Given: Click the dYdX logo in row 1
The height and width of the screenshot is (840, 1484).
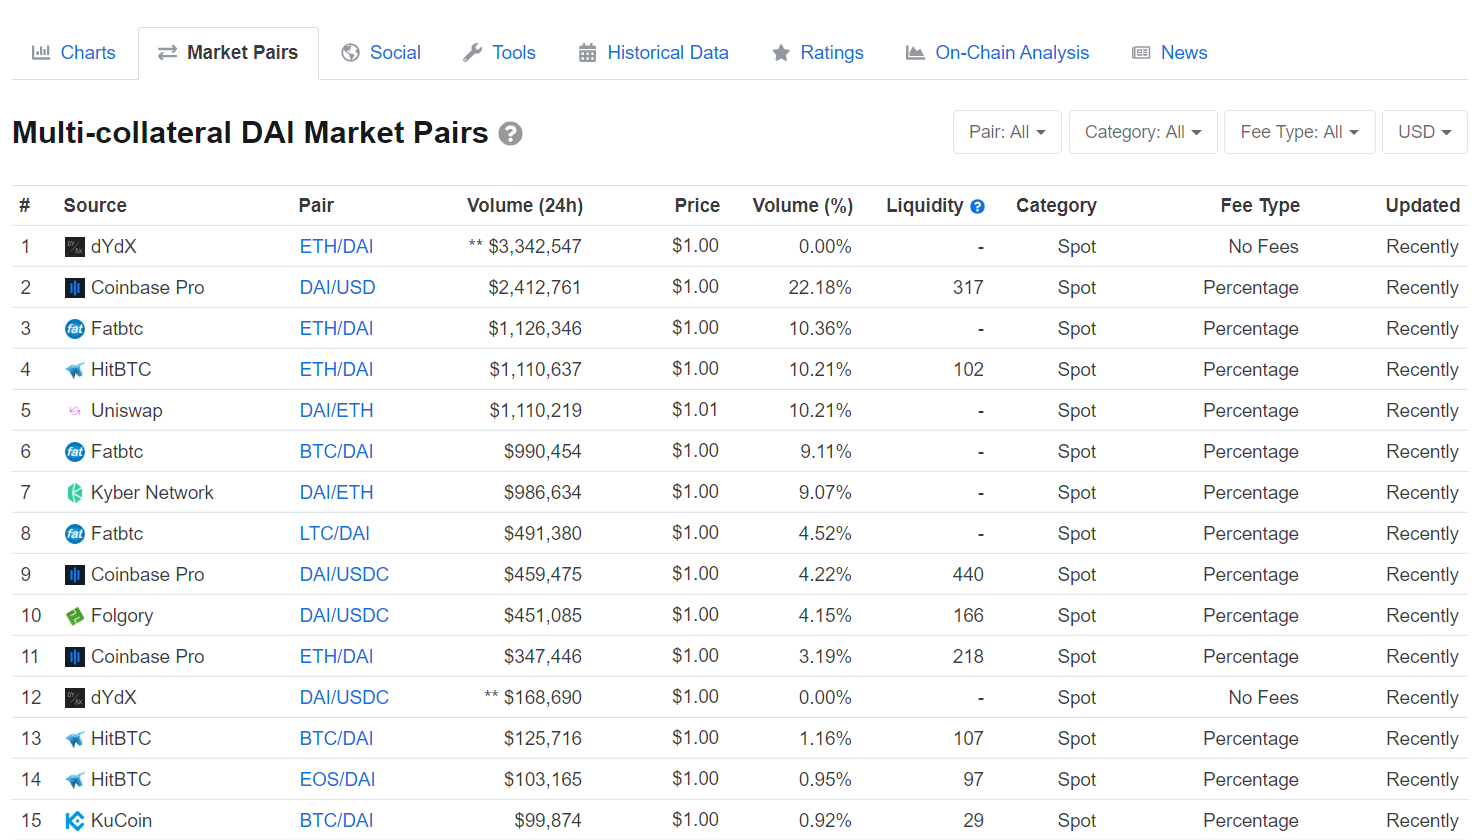Looking at the screenshot, I should (x=75, y=247).
